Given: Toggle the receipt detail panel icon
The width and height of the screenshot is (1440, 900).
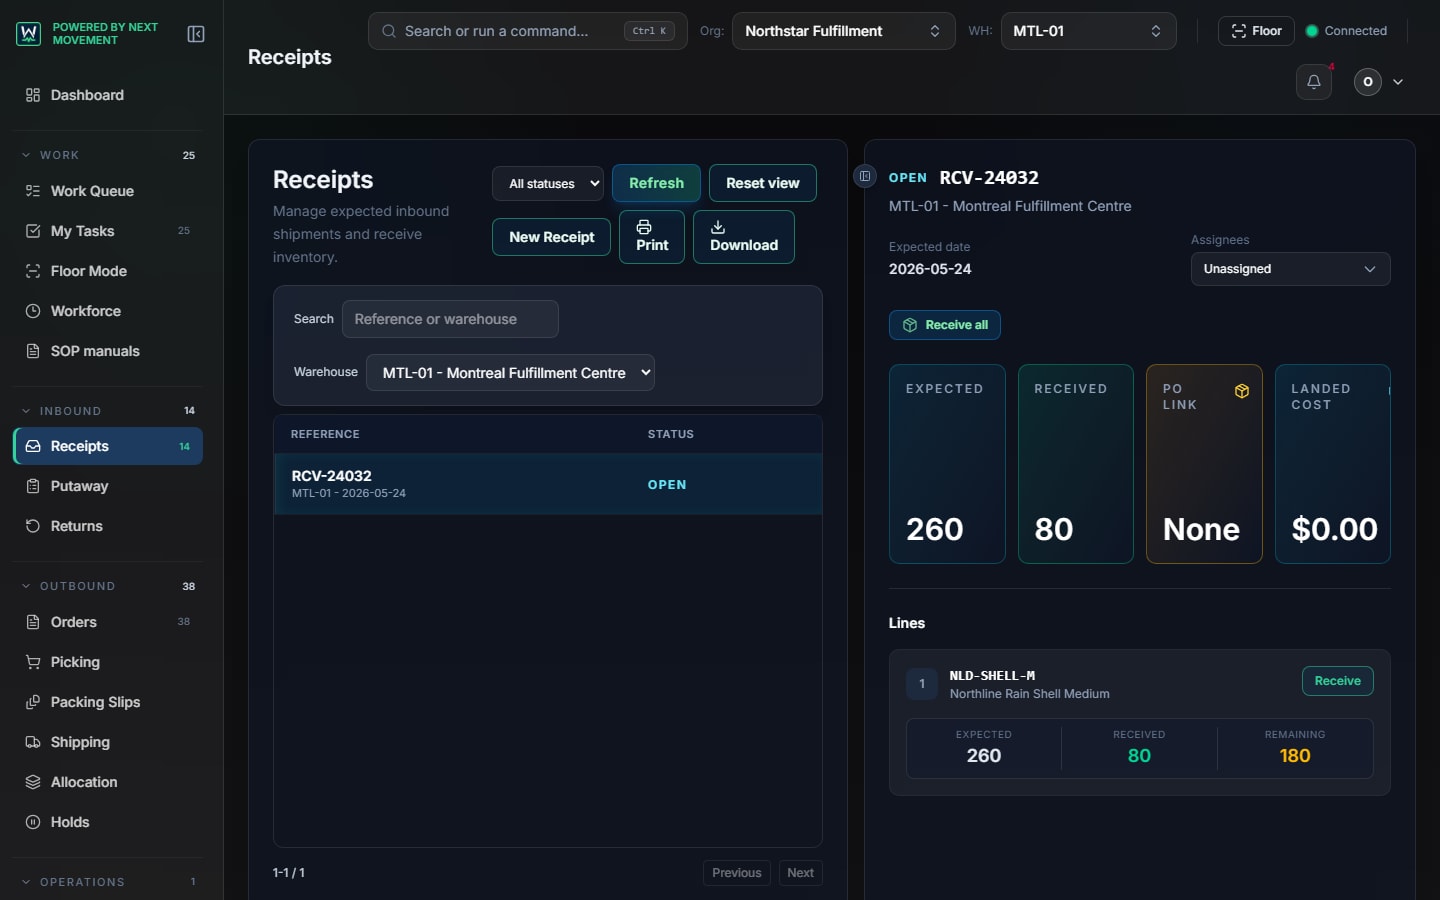Looking at the screenshot, I should [x=865, y=176].
